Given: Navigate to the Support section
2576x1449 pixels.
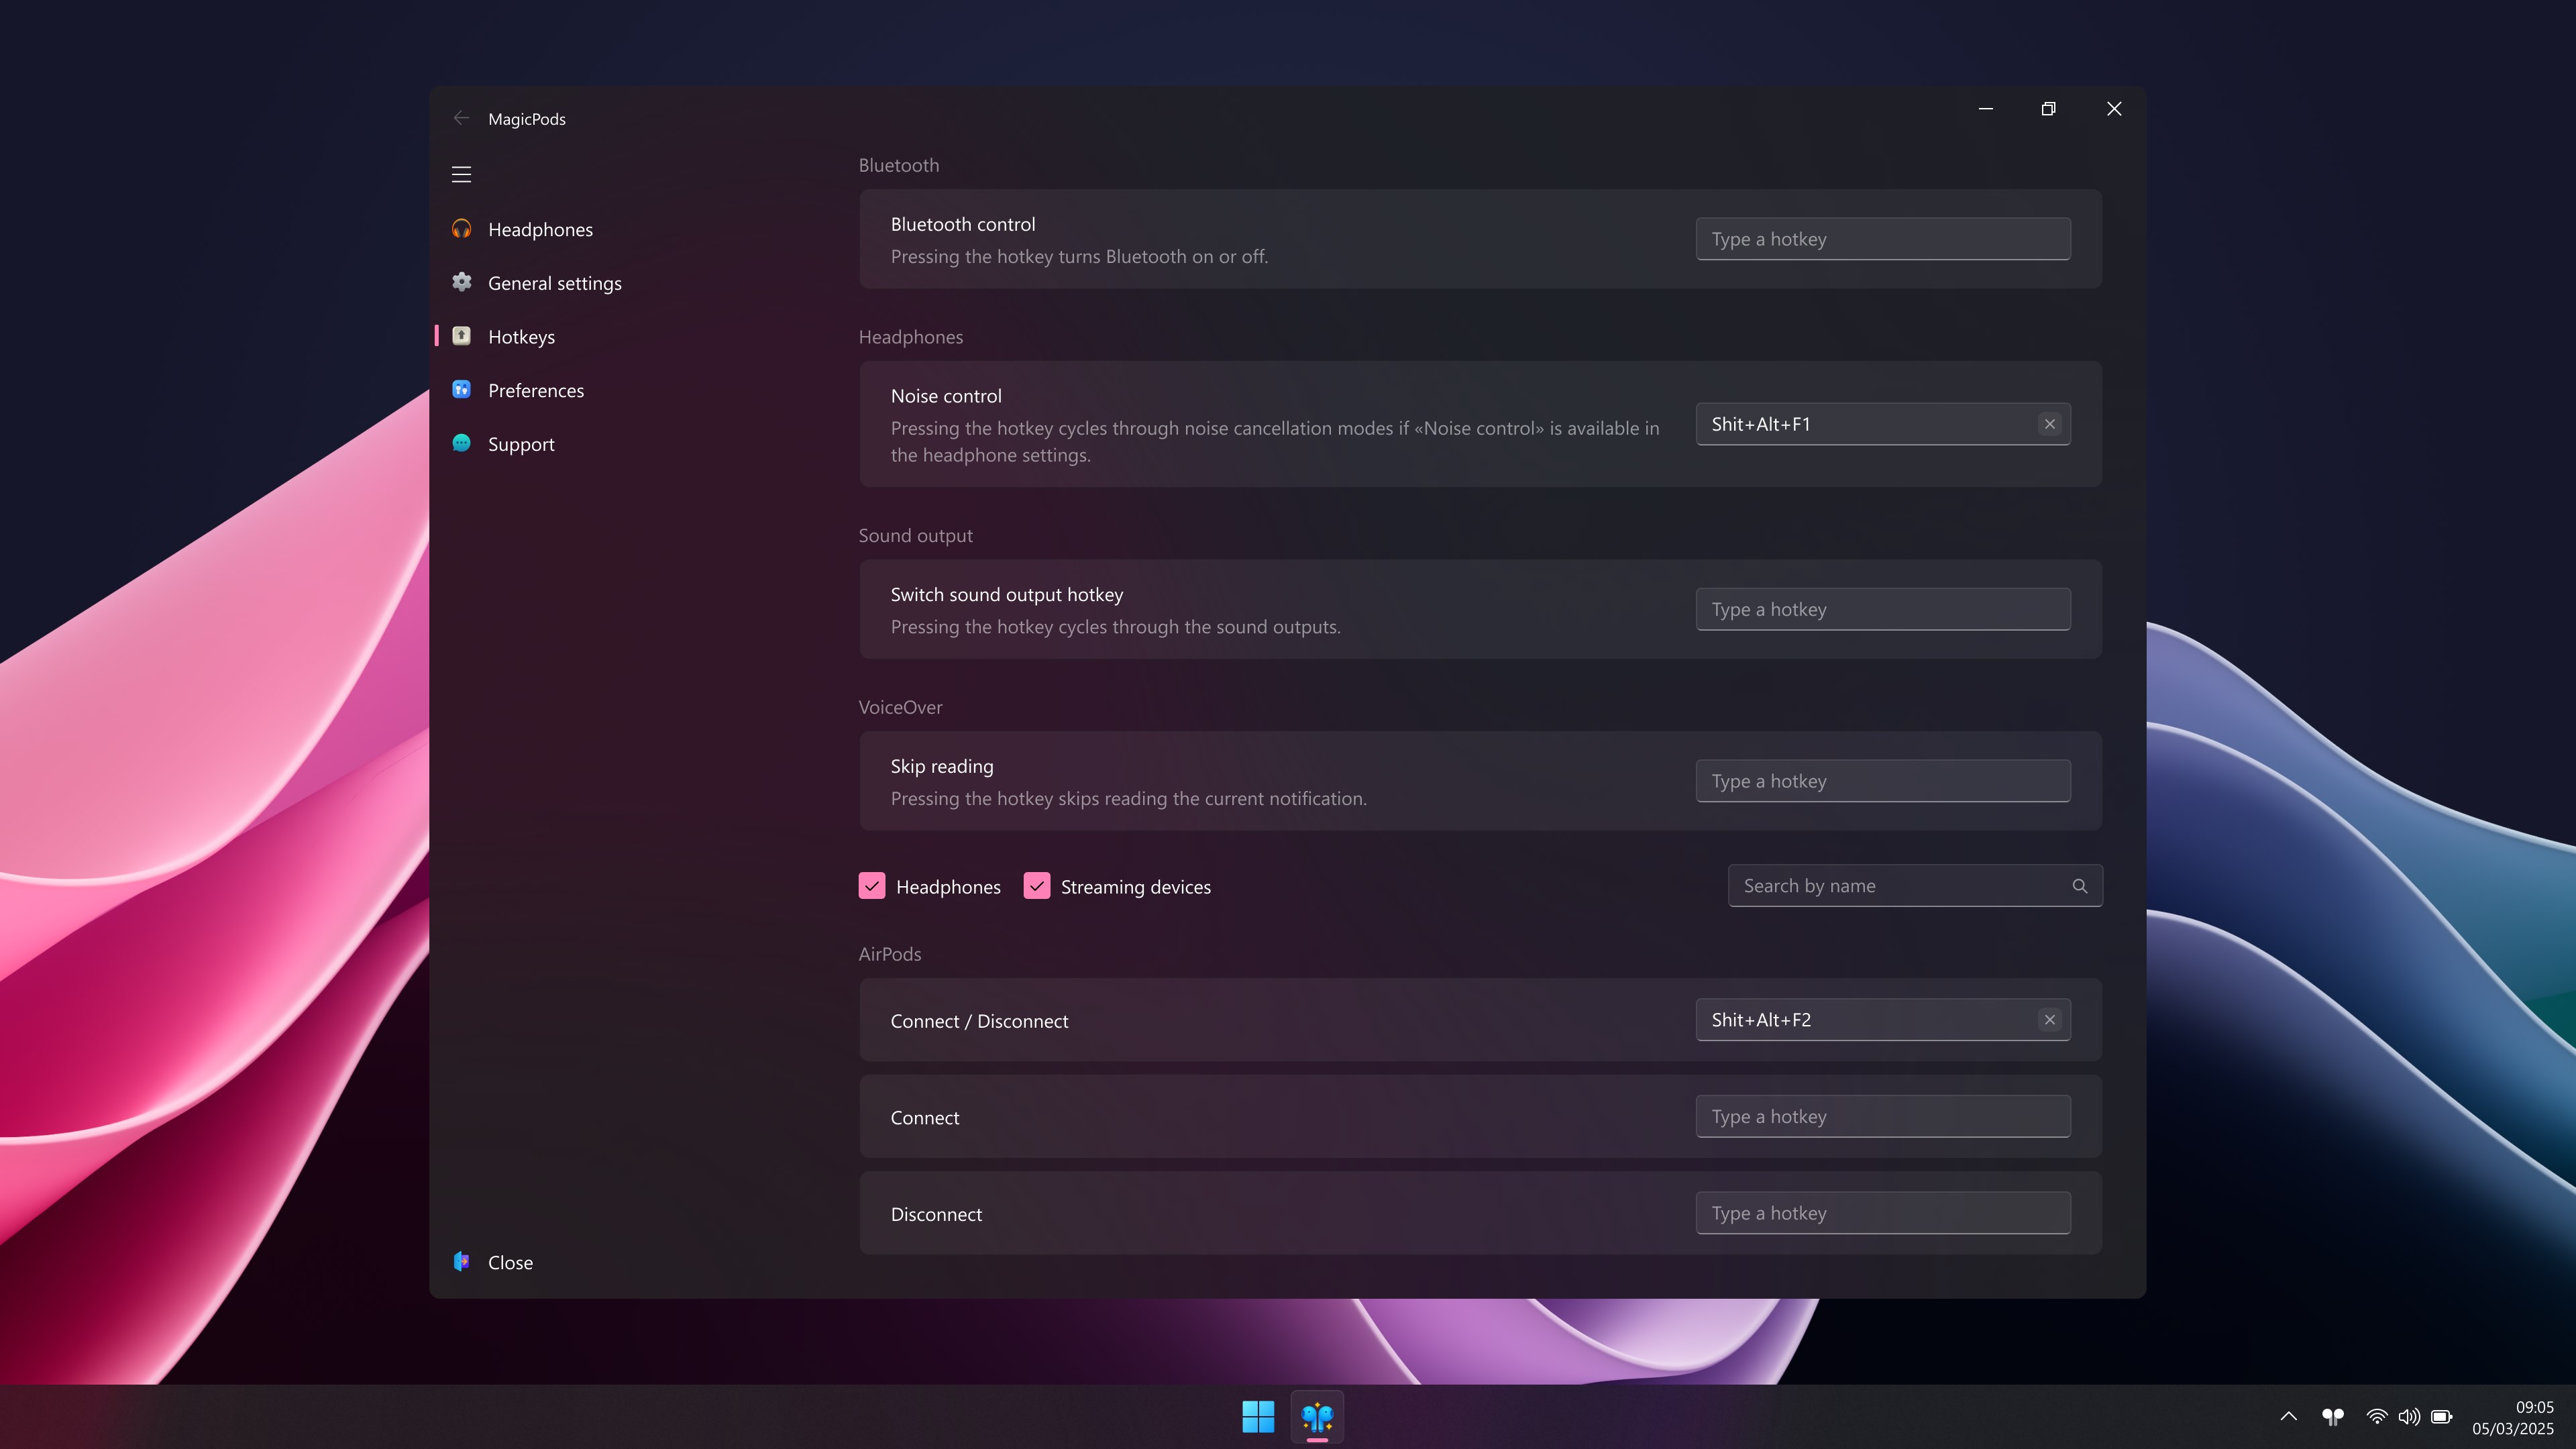Looking at the screenshot, I should 521,443.
